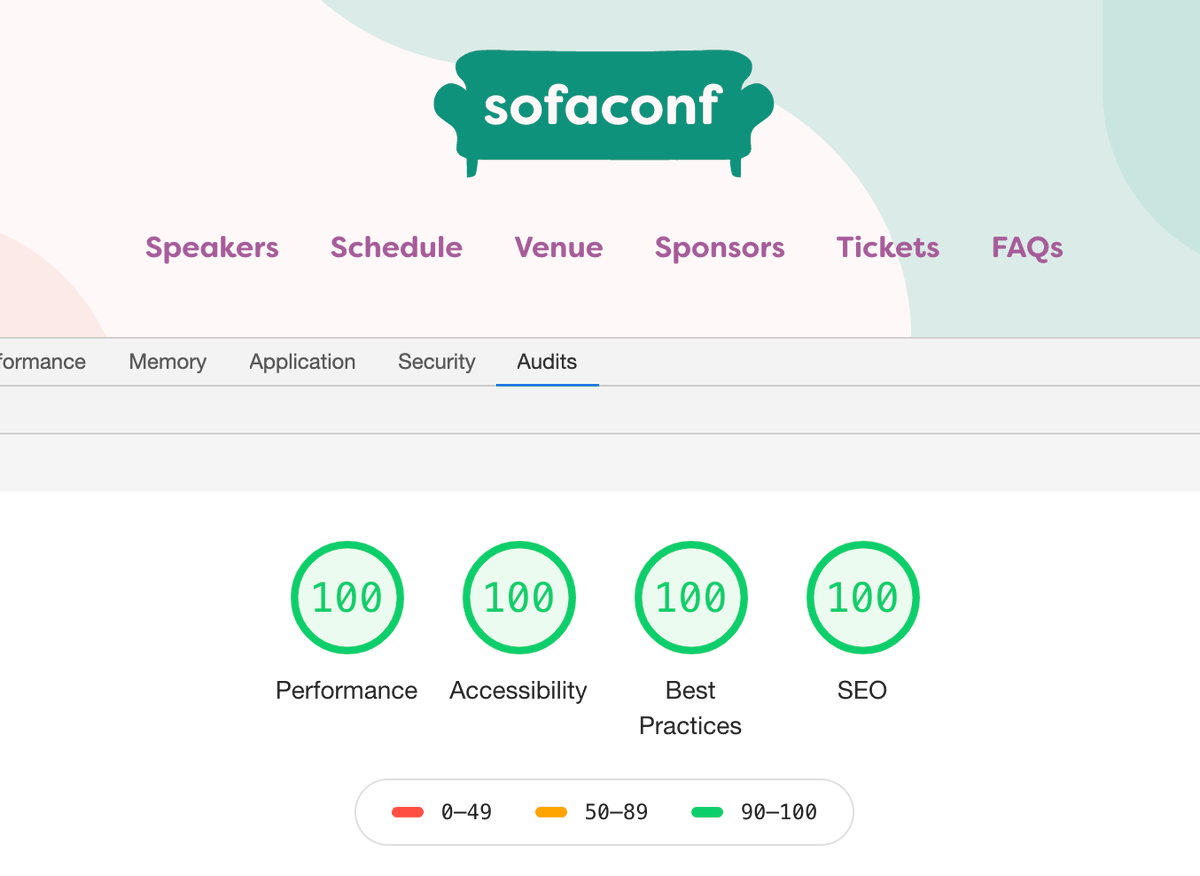This screenshot has height=876, width=1200.
Task: Open the FAQs navigation link
Action: point(1027,247)
